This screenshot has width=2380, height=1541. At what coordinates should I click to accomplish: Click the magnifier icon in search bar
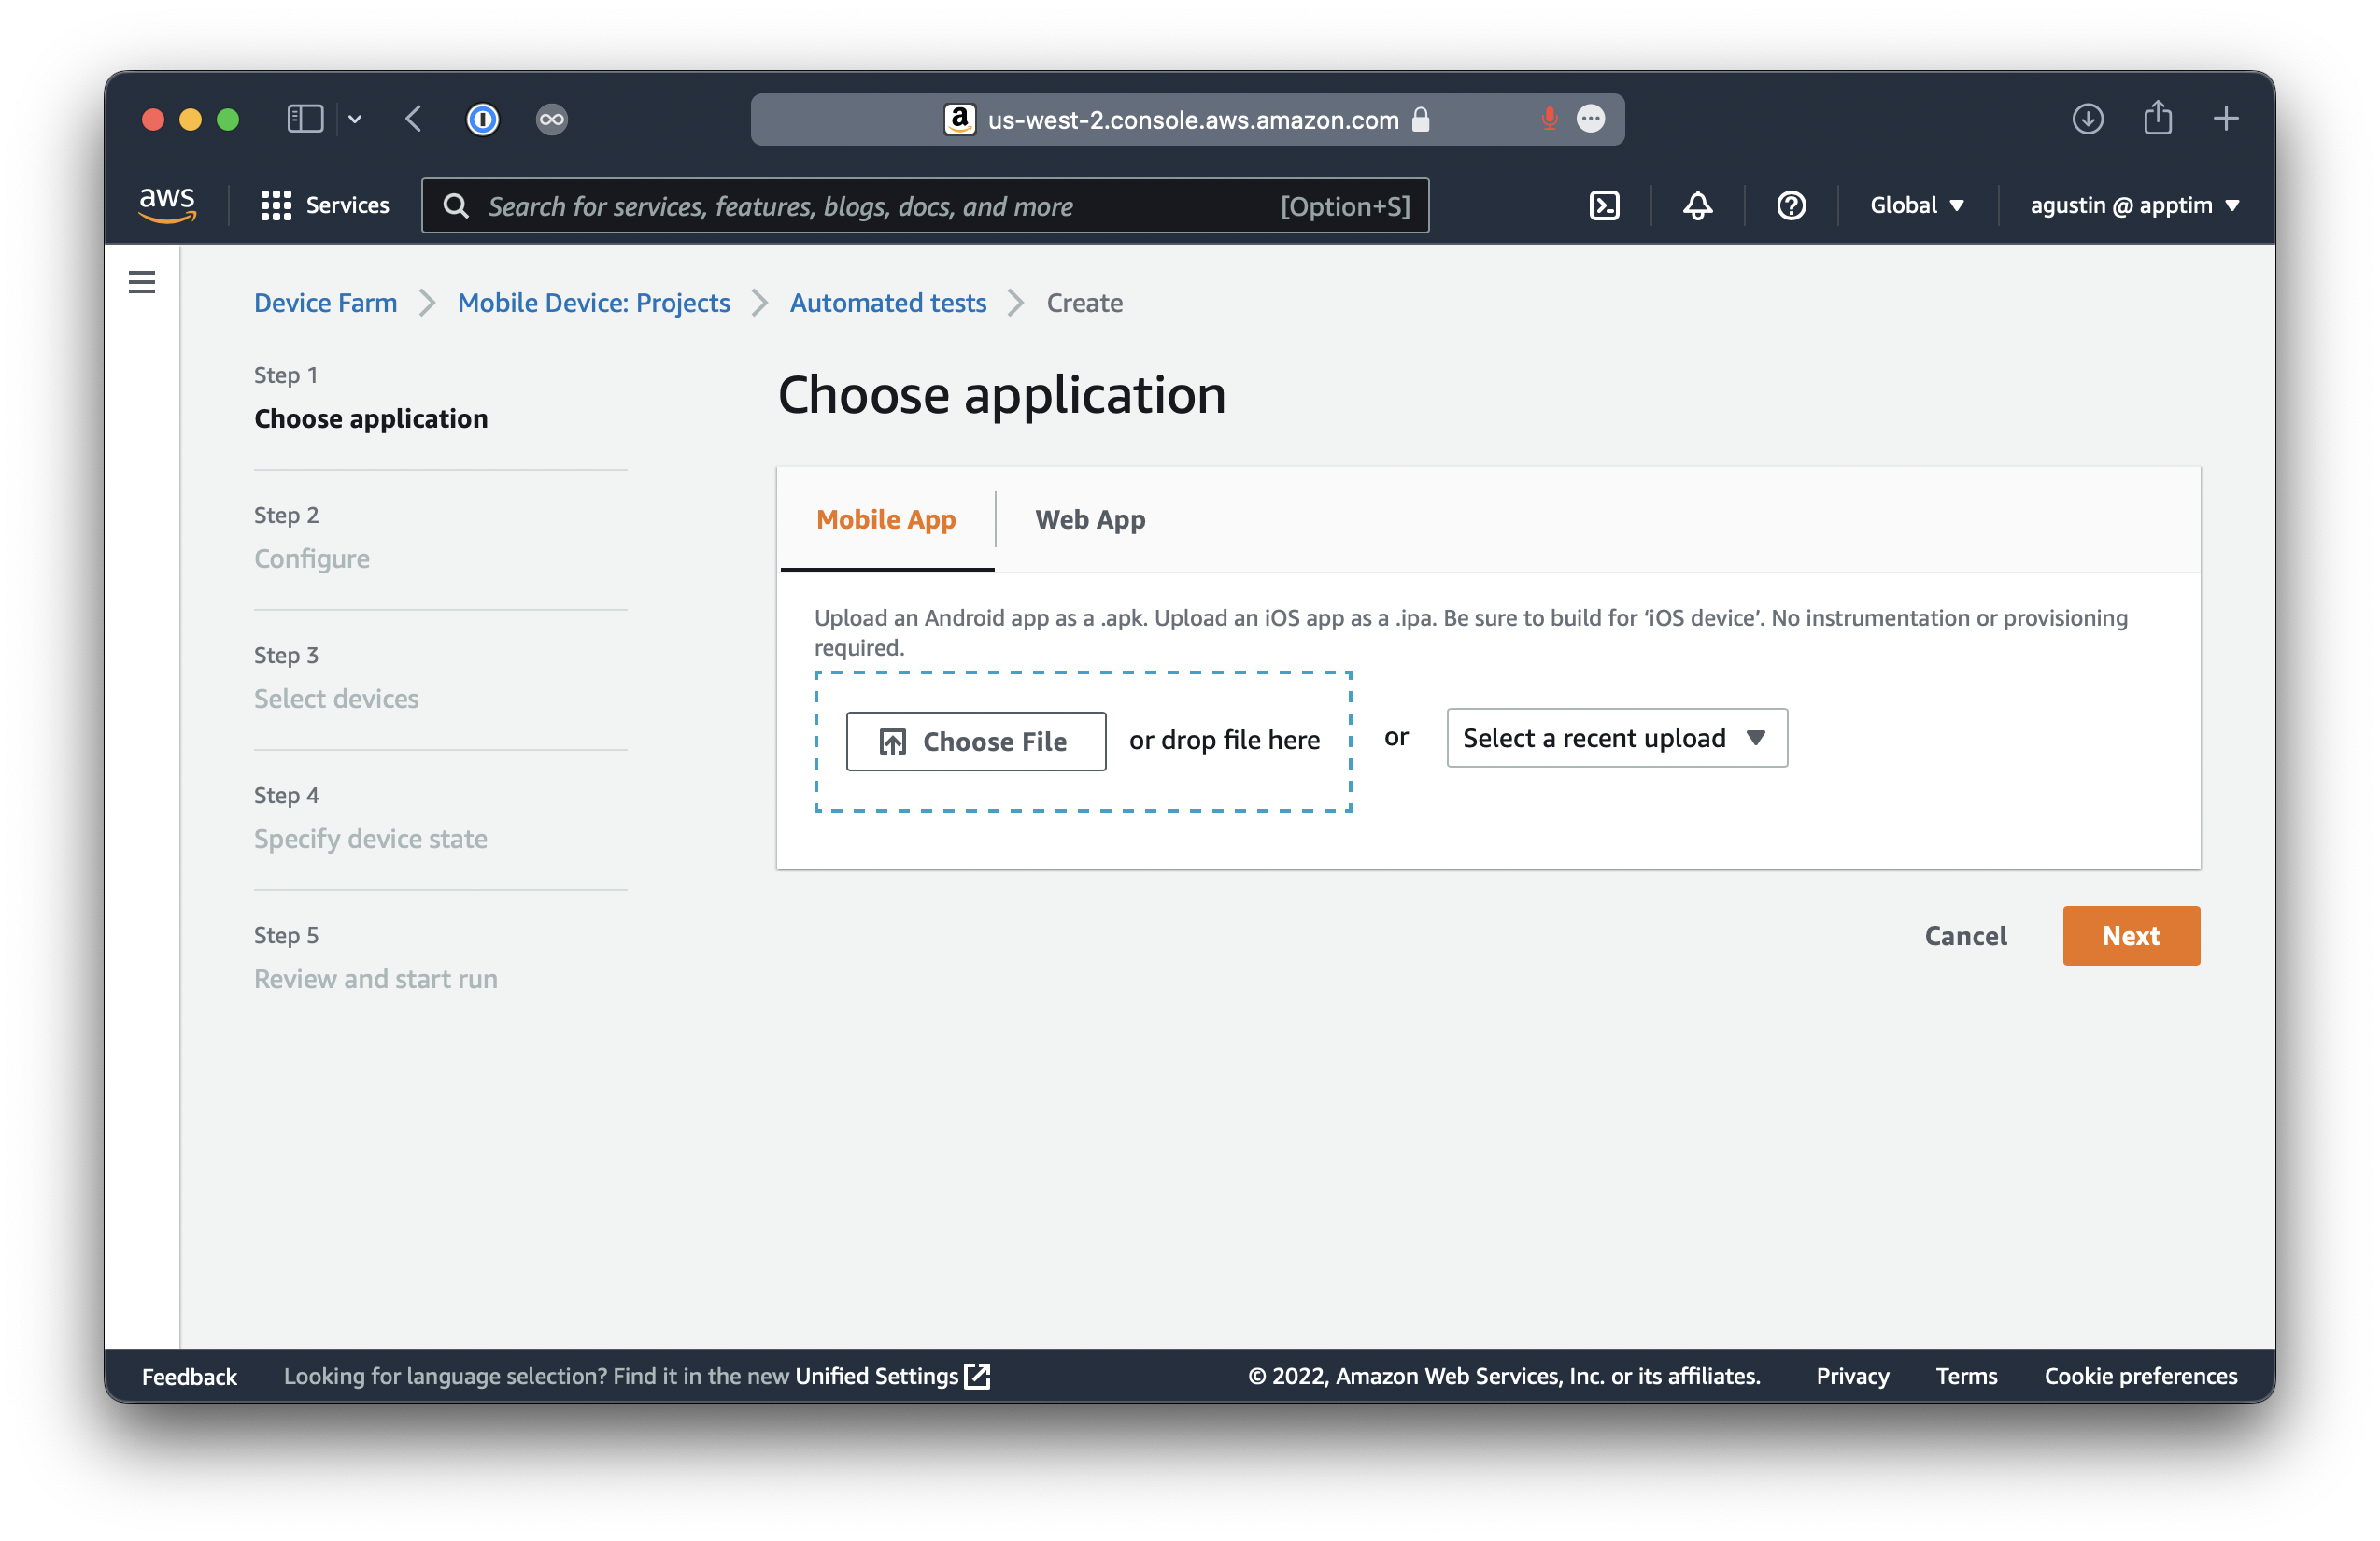point(456,206)
